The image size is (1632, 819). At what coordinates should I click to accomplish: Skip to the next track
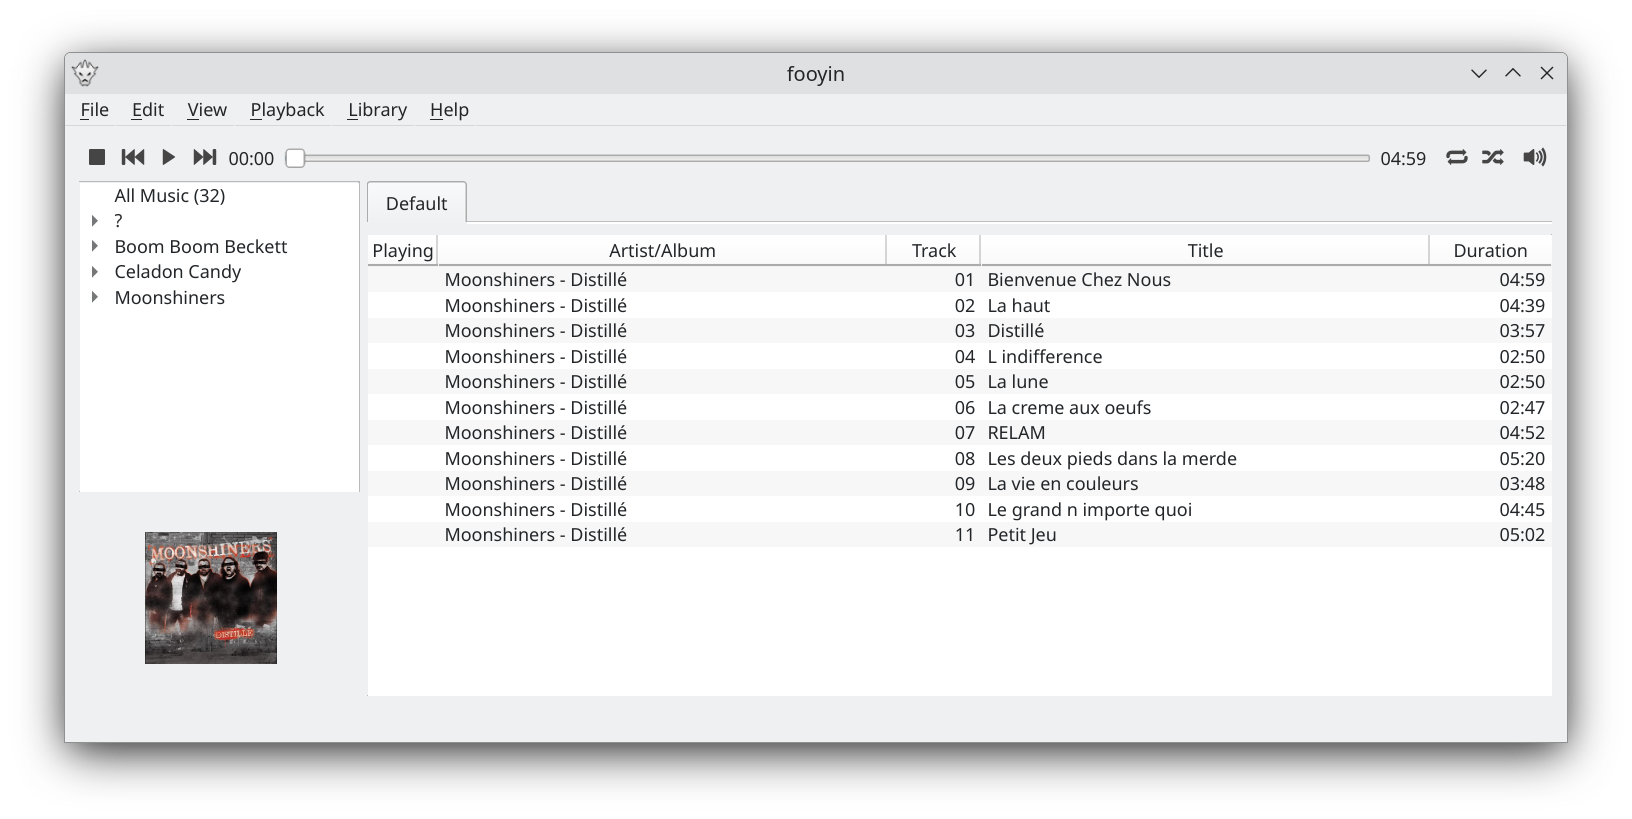[x=205, y=157]
